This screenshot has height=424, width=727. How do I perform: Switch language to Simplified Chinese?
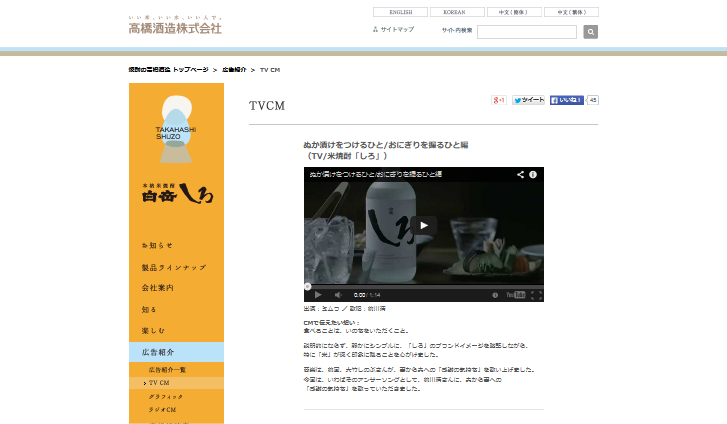(x=514, y=12)
